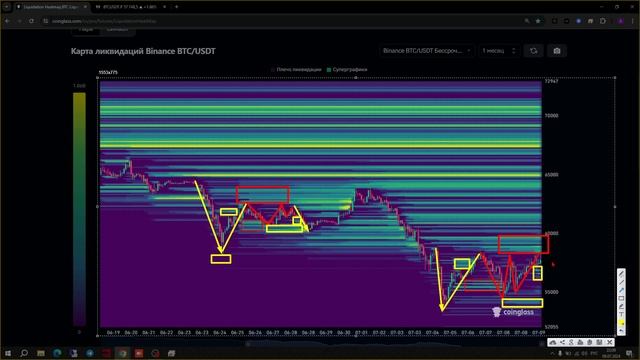Undo last annotation with back arrow
Viewport: 640px width, 360px height.
pos(621,331)
